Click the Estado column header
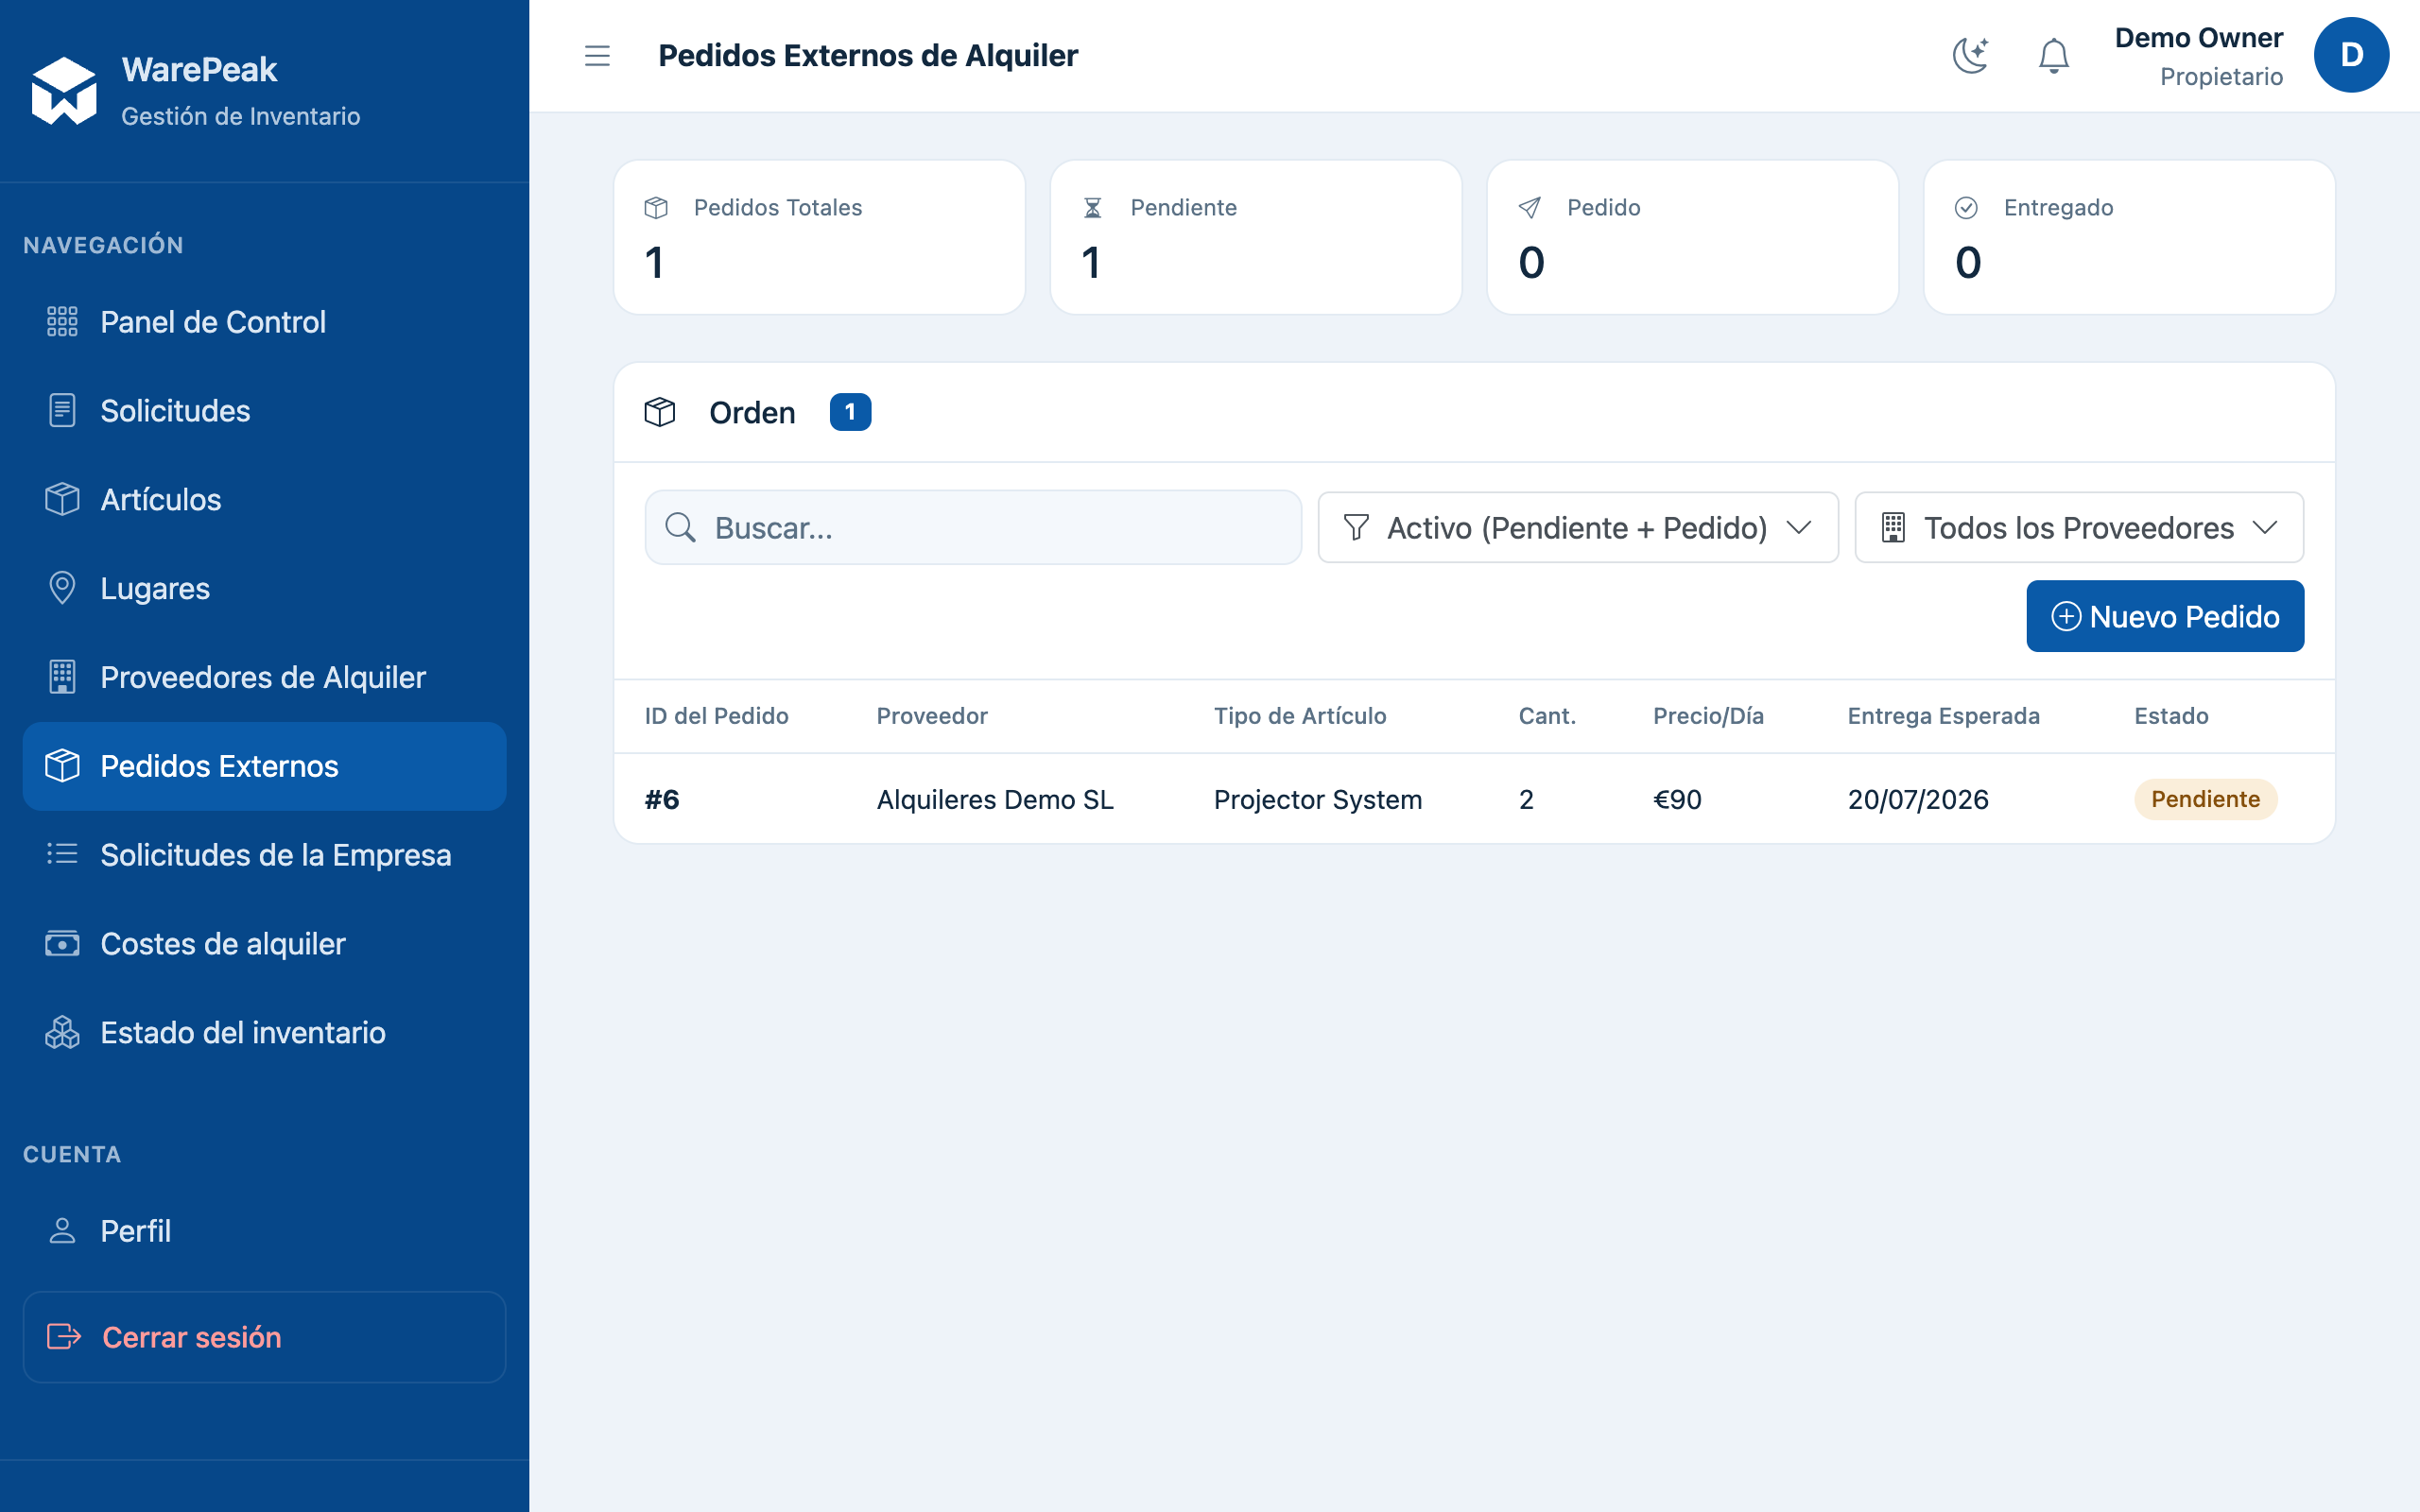 click(2171, 716)
